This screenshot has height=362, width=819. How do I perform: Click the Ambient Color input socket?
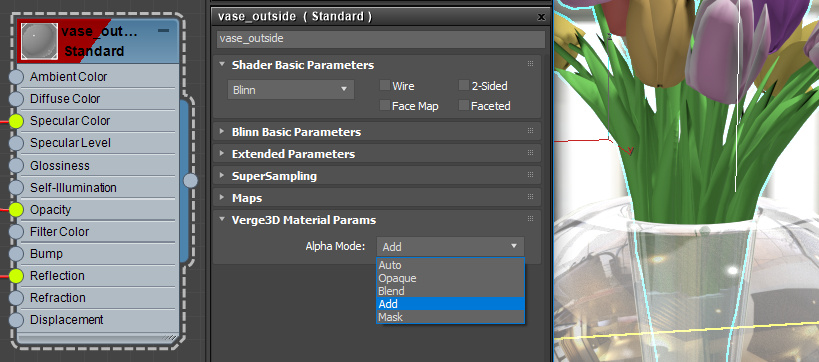coord(17,77)
